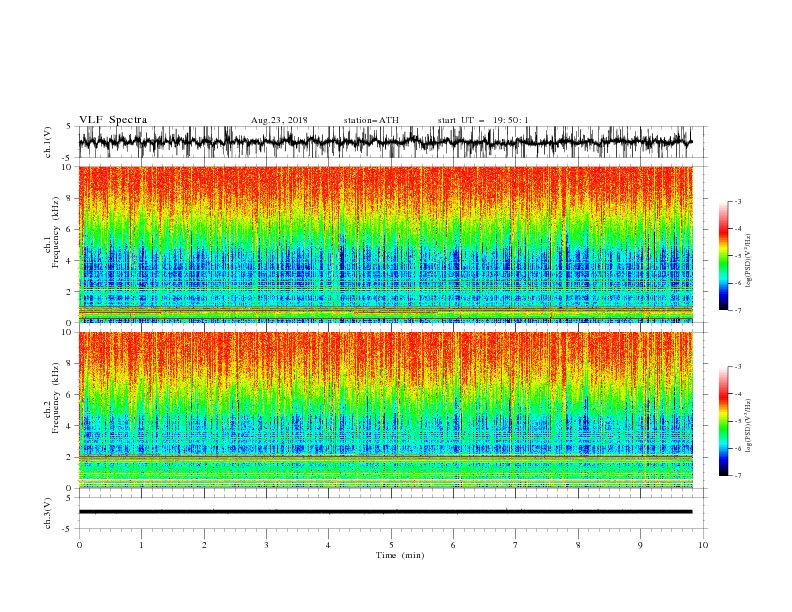The height and width of the screenshot is (612, 792).
Task: Click the "VLF Spectra" title text
Action: pos(113,120)
